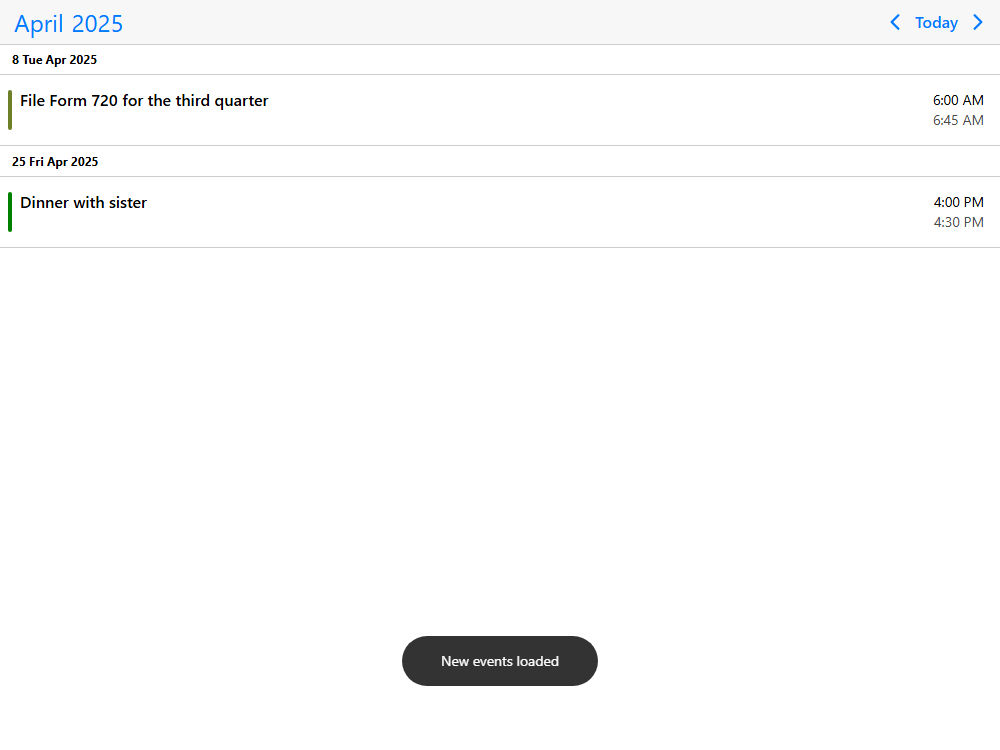
Task: Click the 6:00 AM start time
Action: (958, 100)
